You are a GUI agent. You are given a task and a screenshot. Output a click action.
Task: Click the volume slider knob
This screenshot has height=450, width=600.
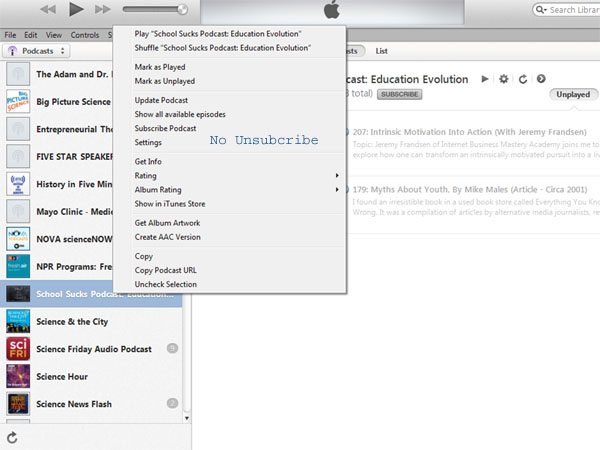pyautogui.click(x=183, y=9)
